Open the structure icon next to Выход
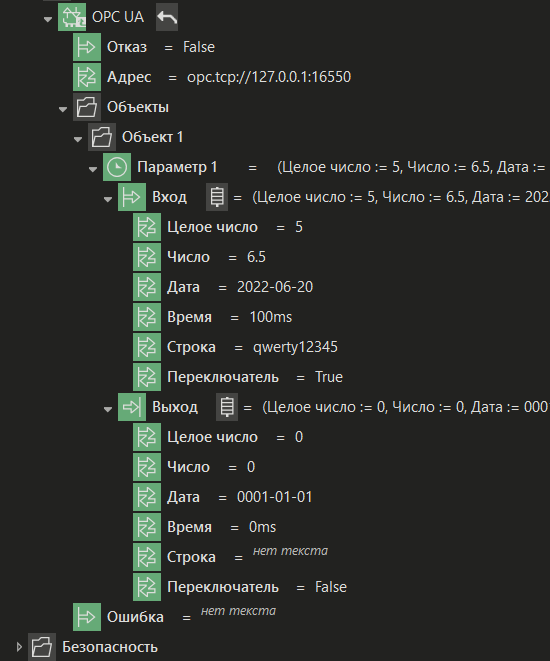 (227, 407)
